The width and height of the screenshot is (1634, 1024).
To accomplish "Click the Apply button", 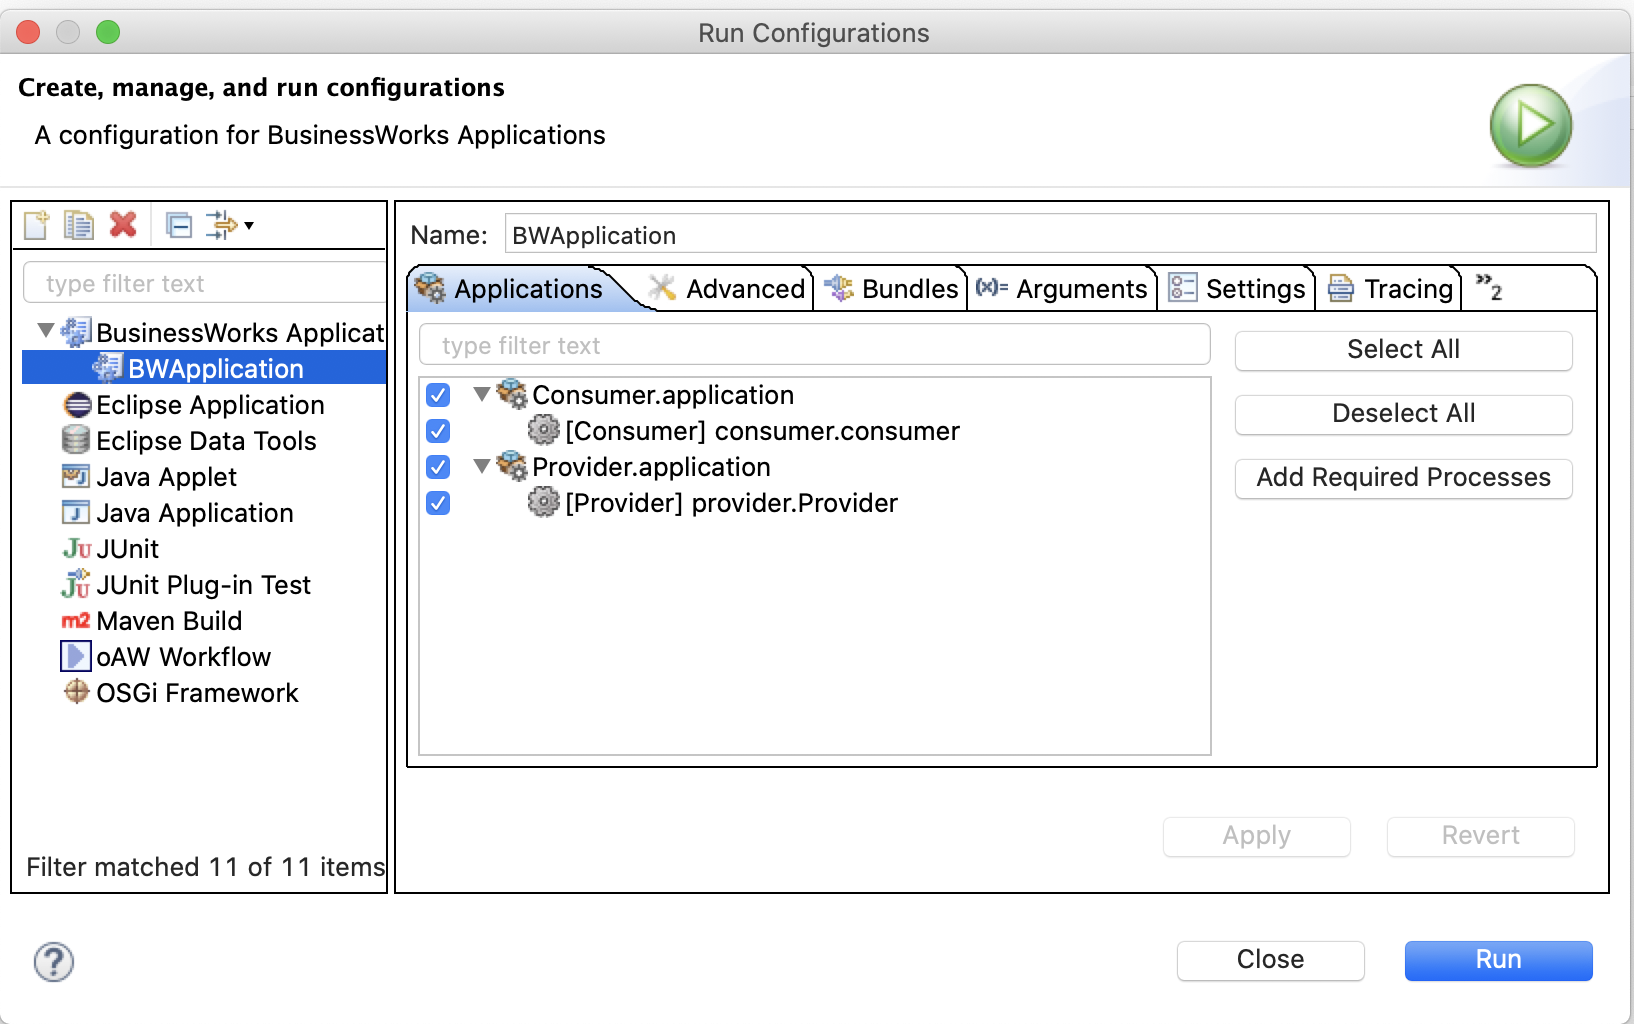I will point(1256,836).
